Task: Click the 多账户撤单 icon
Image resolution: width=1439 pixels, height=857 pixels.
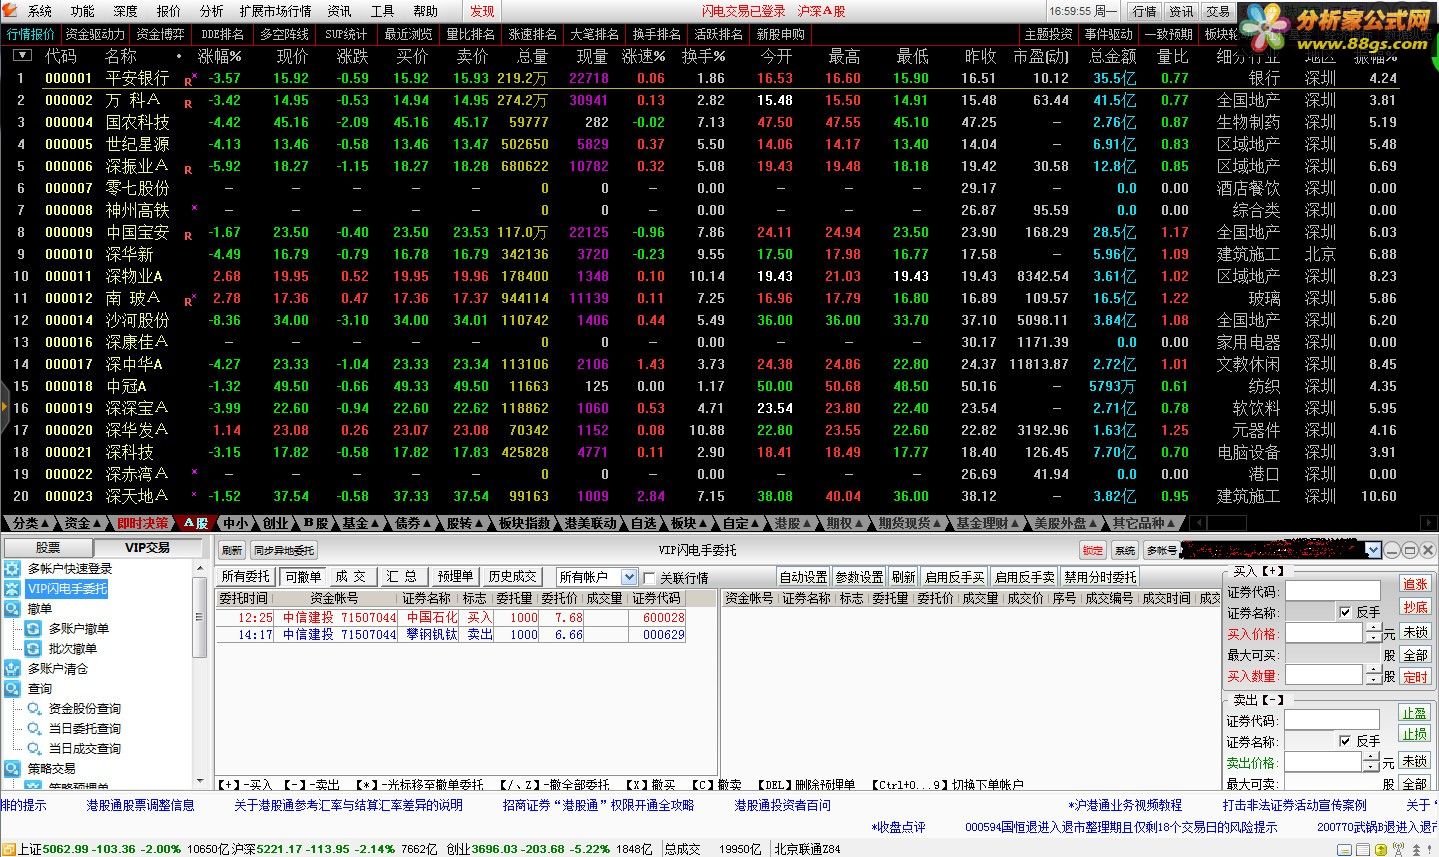Action: 33,629
